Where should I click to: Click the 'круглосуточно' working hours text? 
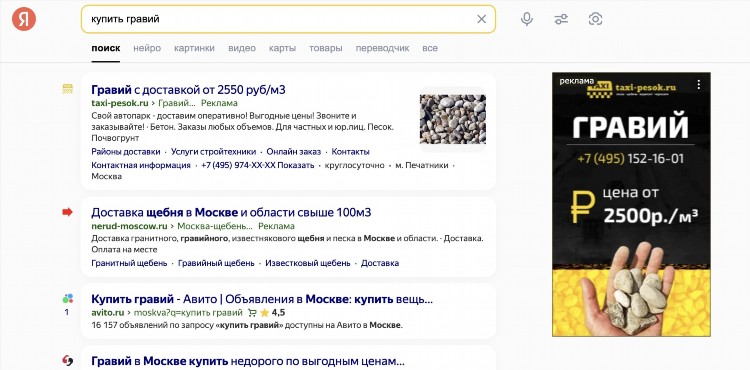click(x=354, y=165)
